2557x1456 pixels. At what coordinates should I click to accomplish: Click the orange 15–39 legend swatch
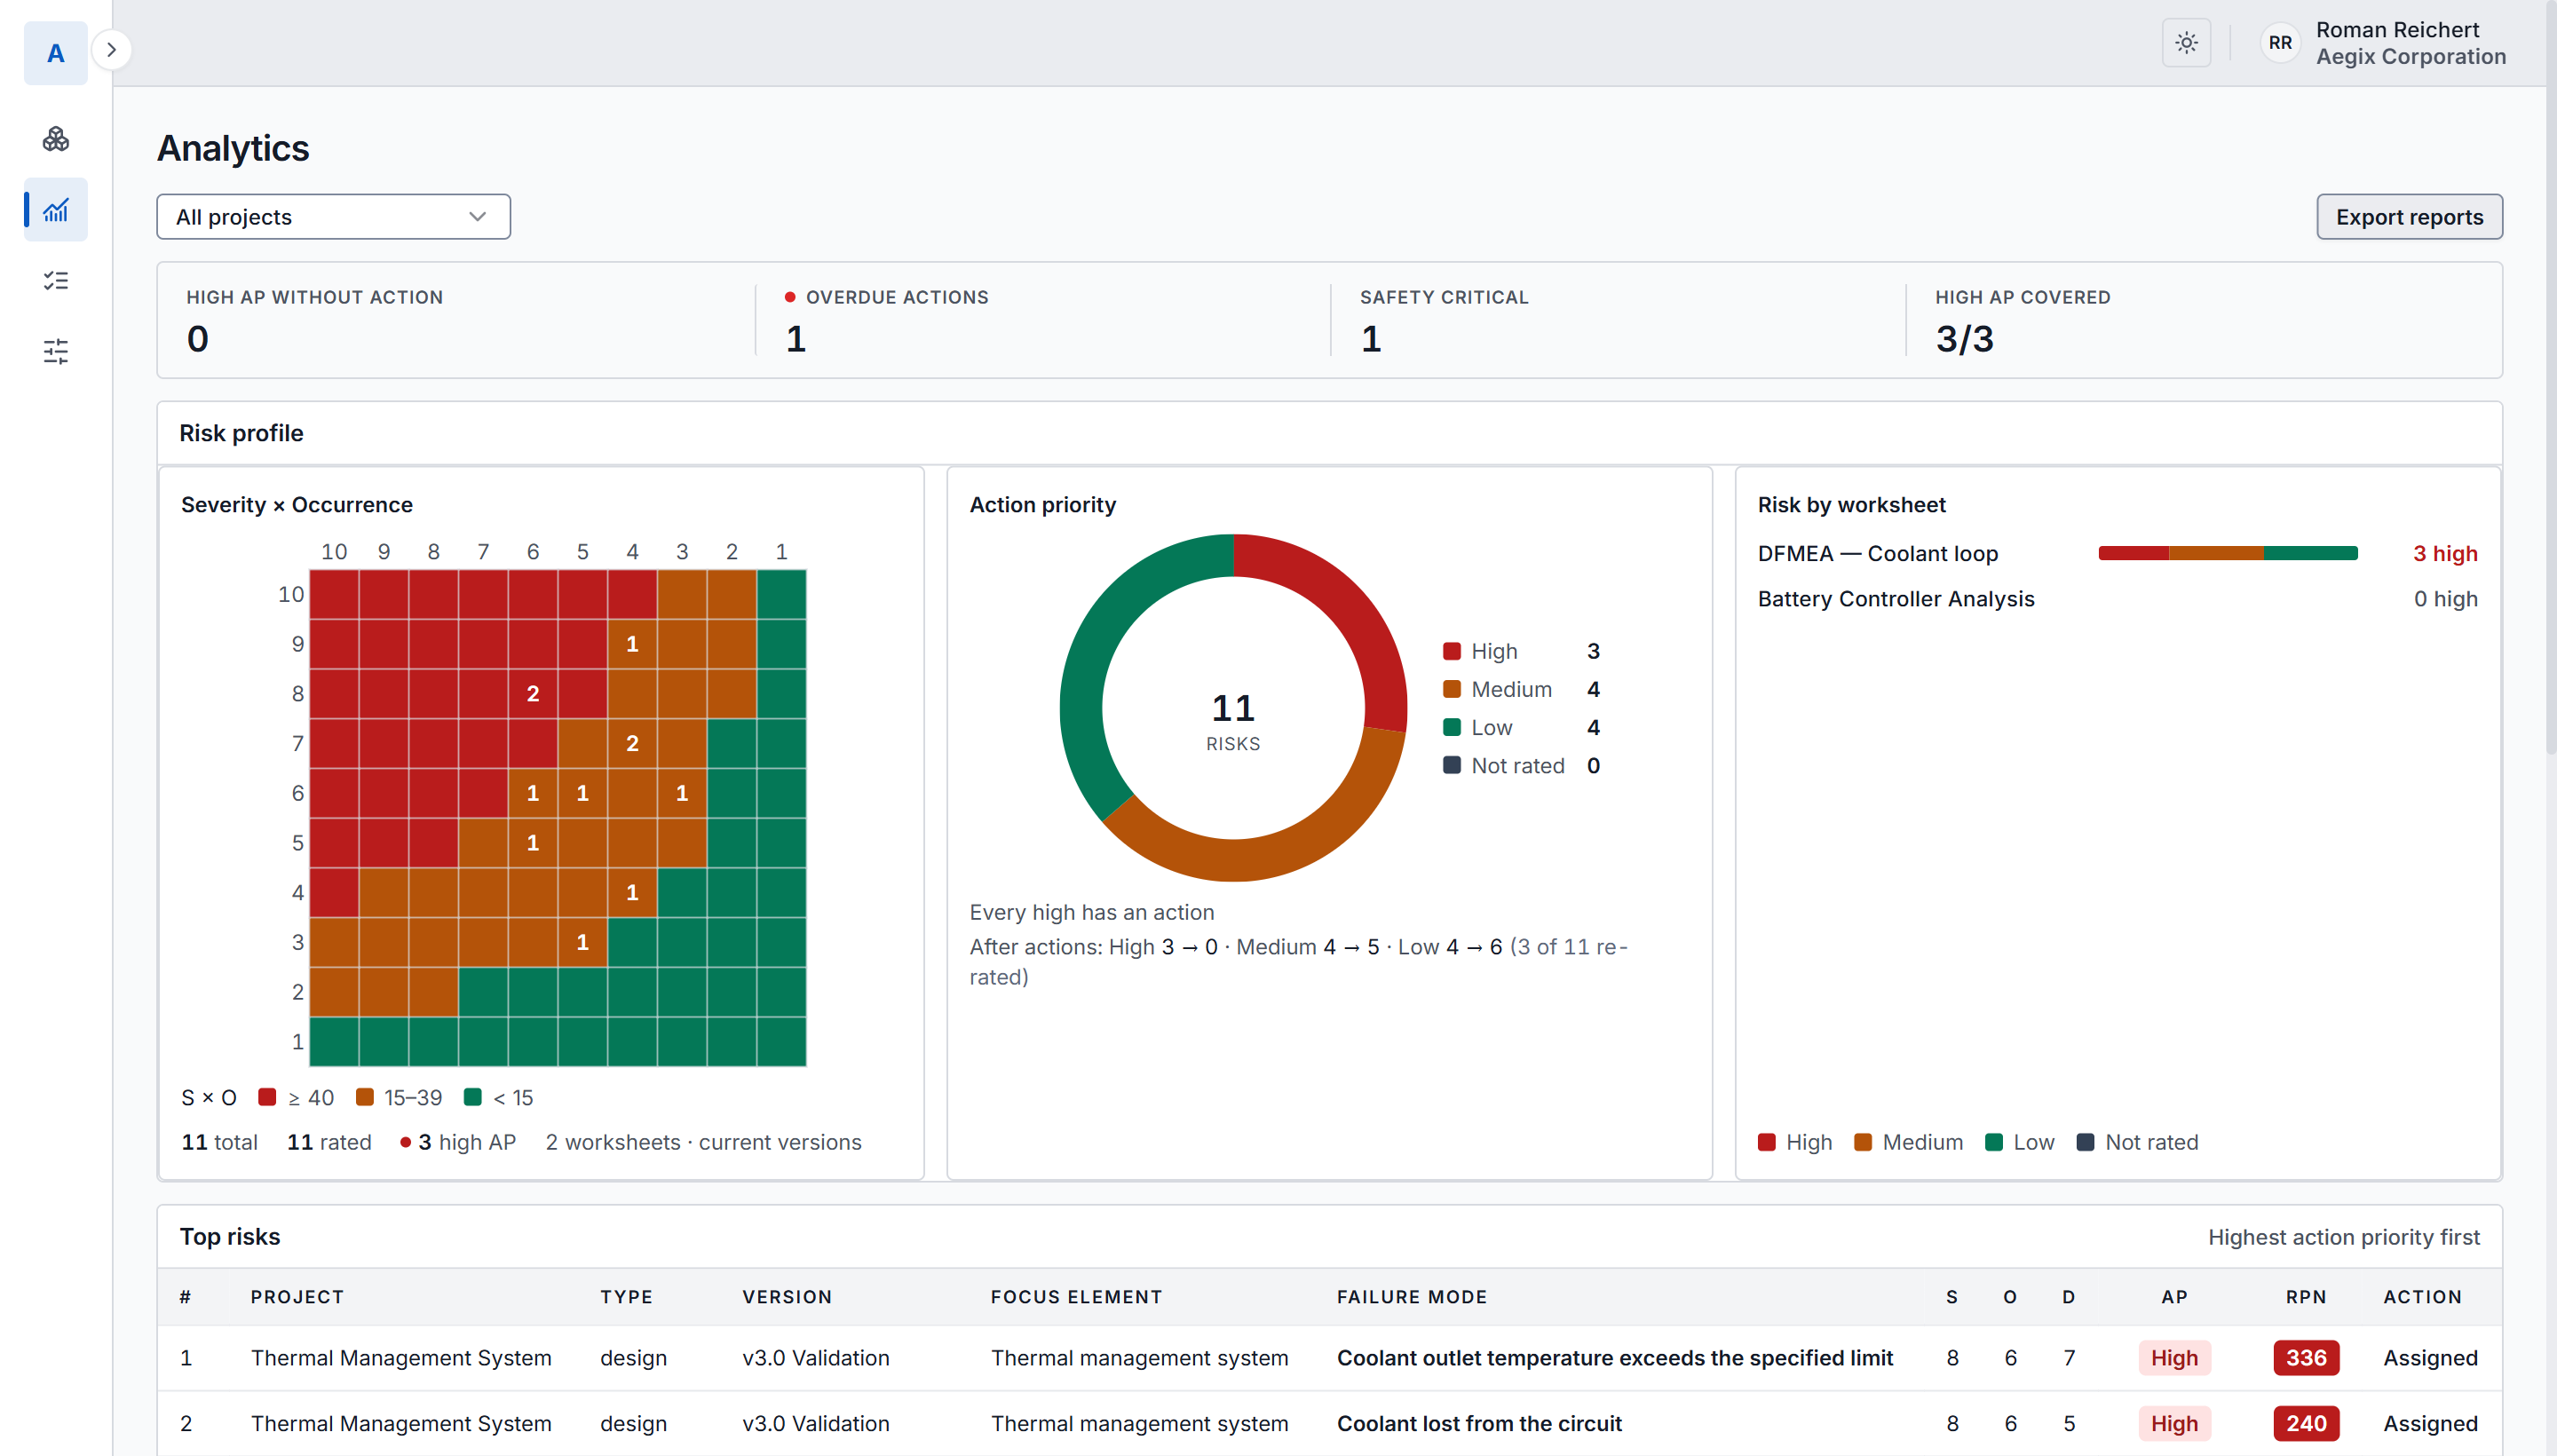[365, 1097]
